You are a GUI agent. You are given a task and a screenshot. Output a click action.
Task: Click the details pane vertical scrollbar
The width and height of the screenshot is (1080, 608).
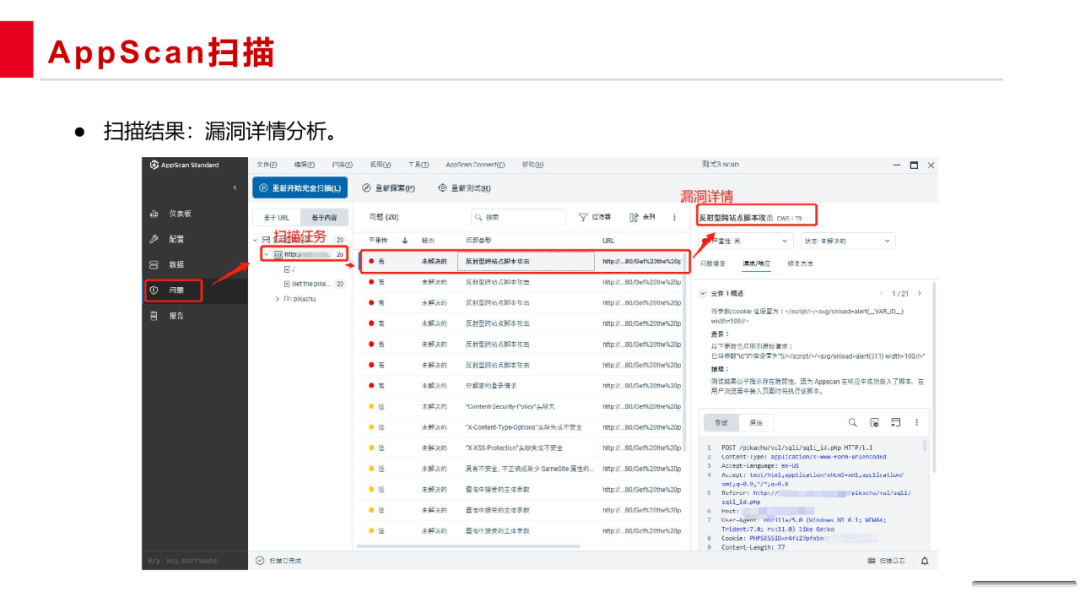click(x=935, y=377)
